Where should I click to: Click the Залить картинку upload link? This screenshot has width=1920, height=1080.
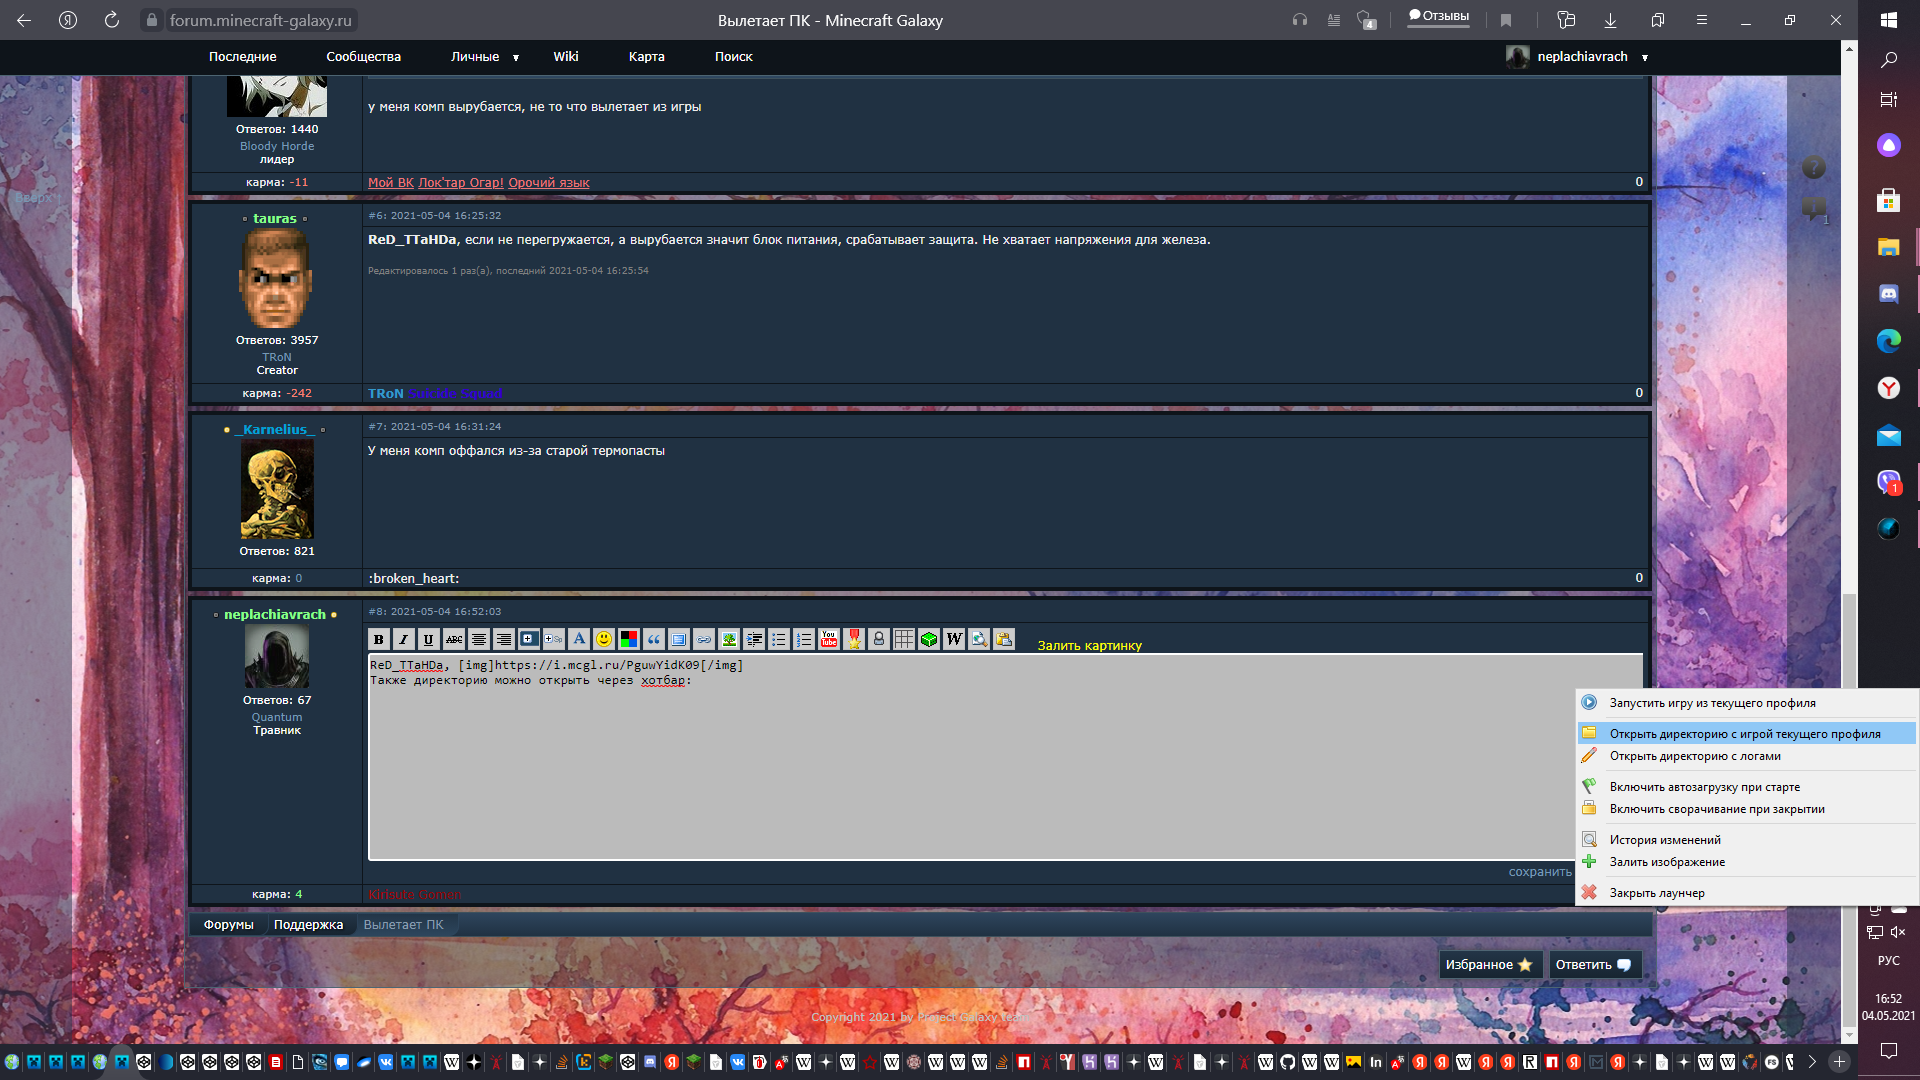[x=1089, y=645]
